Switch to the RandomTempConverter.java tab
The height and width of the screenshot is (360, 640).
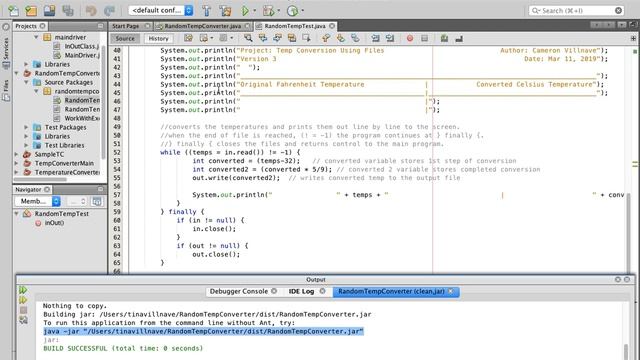coord(202,26)
